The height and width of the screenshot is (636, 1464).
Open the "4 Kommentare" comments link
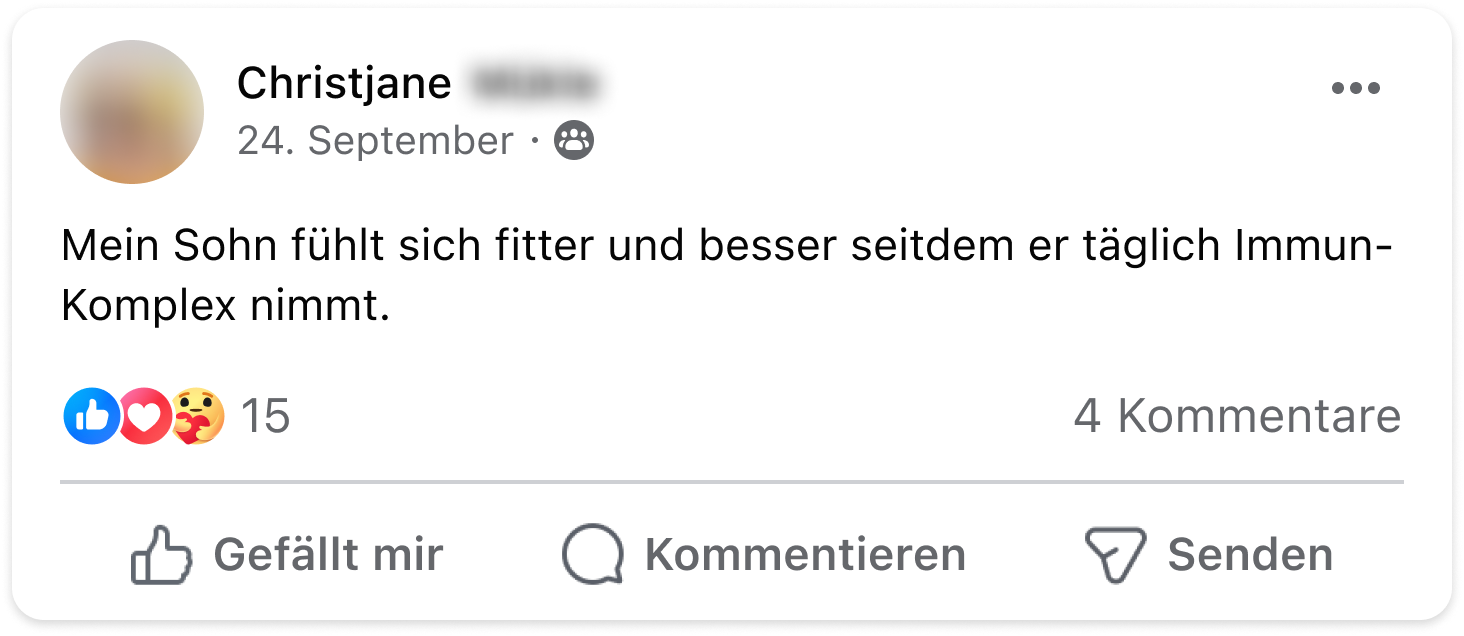coord(1237,416)
